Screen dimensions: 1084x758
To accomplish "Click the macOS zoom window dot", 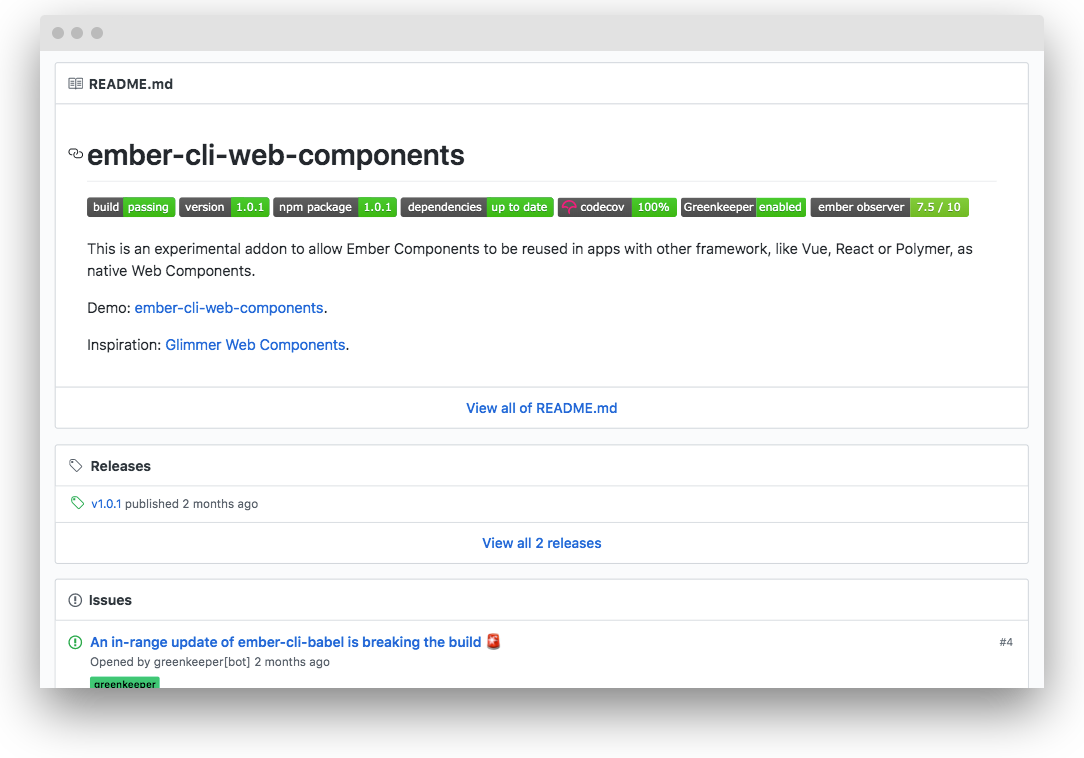I will [x=97, y=33].
